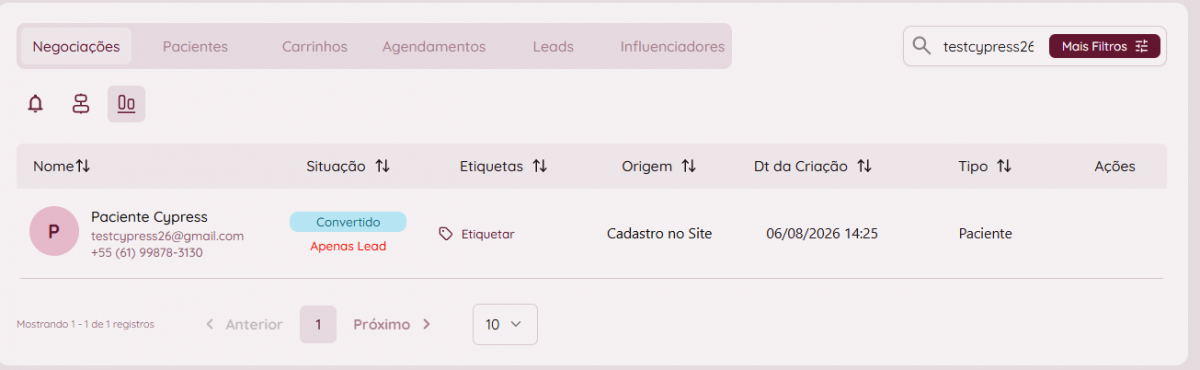
Task: Click the search field with testcypress26
Action: [988, 46]
